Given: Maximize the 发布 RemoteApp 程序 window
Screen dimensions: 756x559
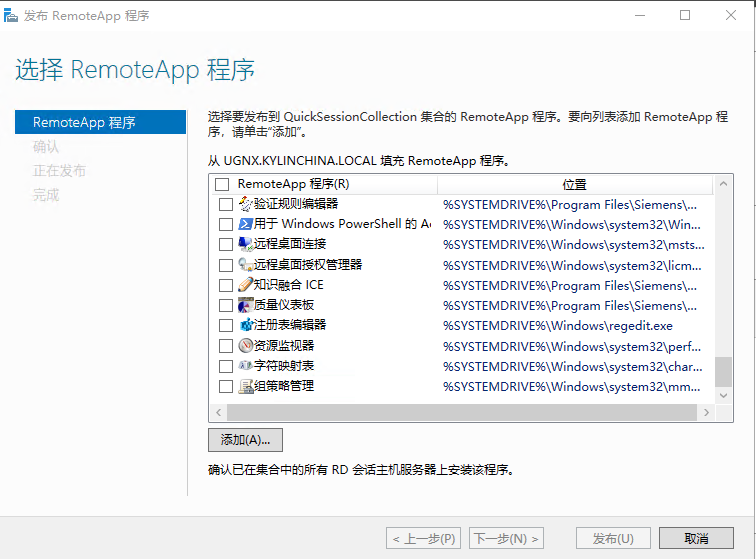Looking at the screenshot, I should (x=685, y=15).
